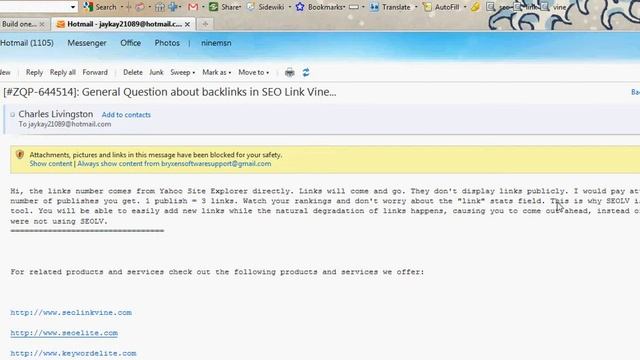Open Photos in the header
Image resolution: width=640 pixels, height=360 pixels.
point(167,43)
